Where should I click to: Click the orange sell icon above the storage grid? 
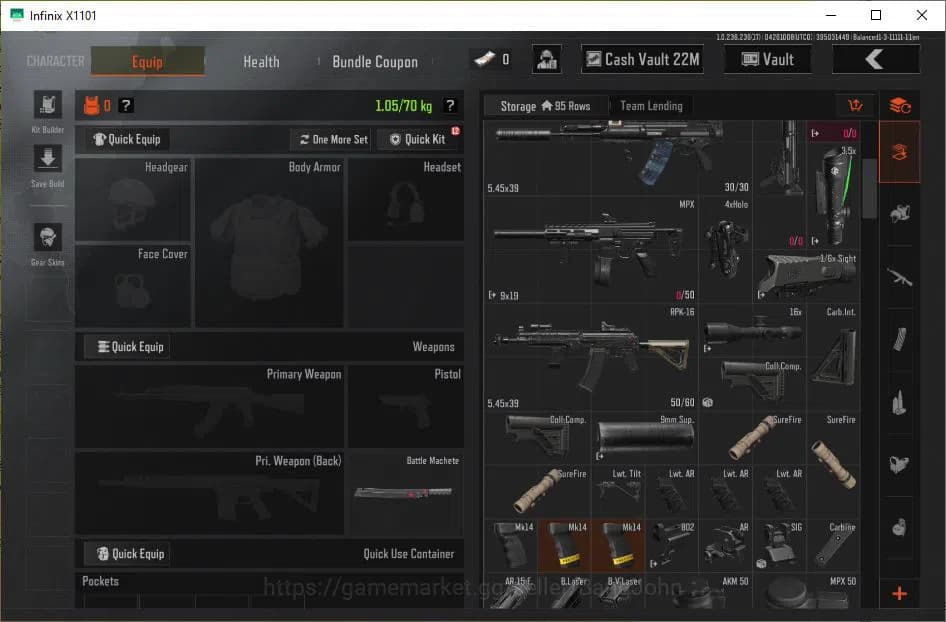(x=855, y=105)
